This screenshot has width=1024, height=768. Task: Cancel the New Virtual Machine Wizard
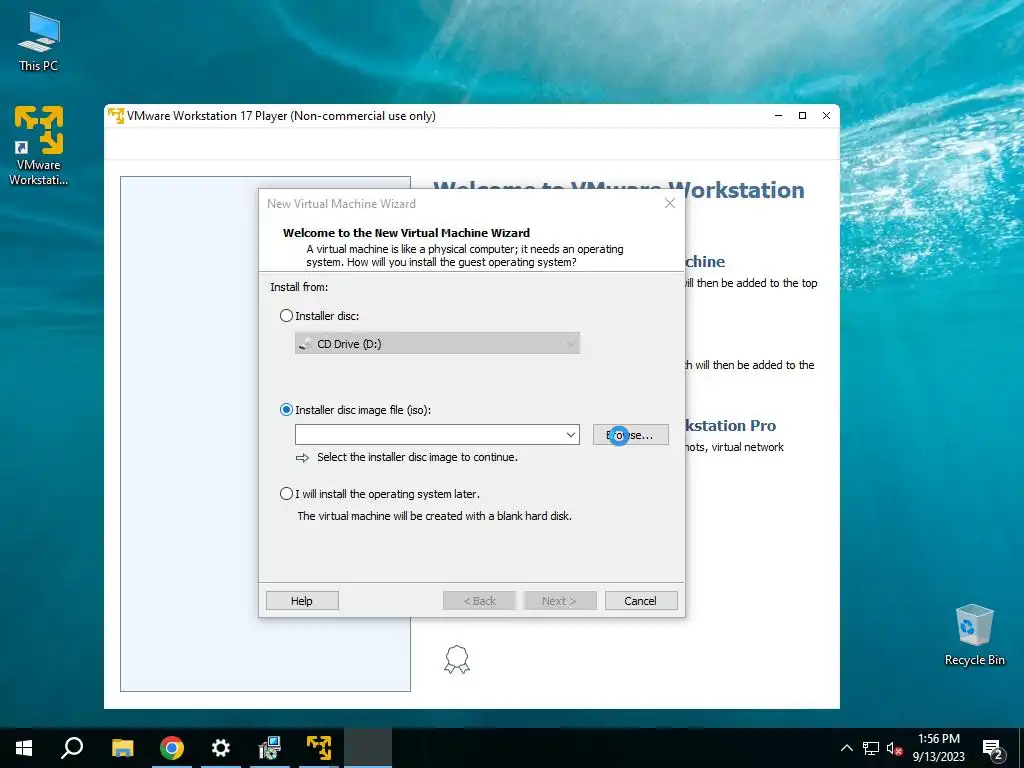tap(641, 601)
